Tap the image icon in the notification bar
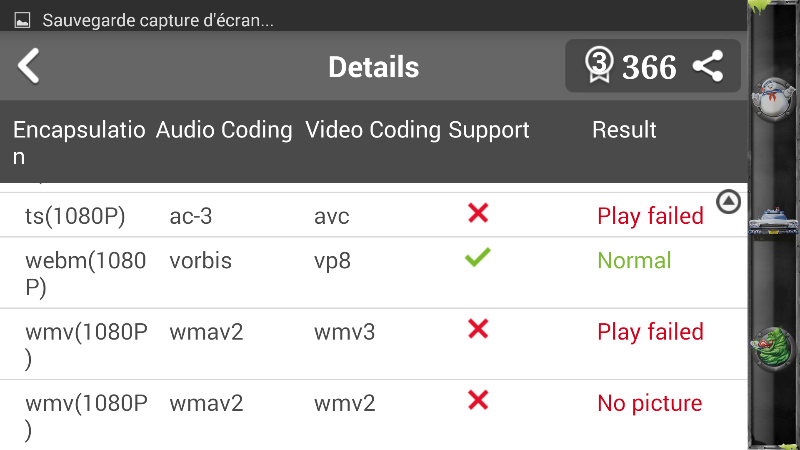 pos(23,19)
